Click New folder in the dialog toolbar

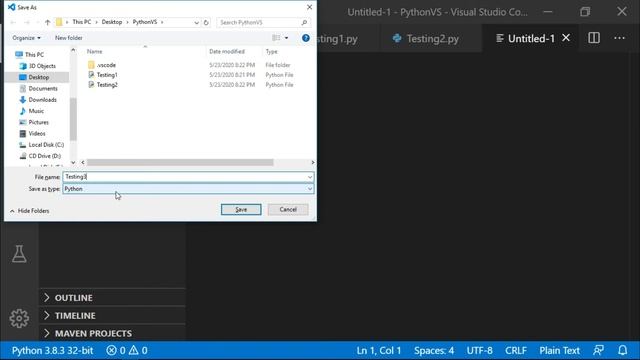coord(69,38)
